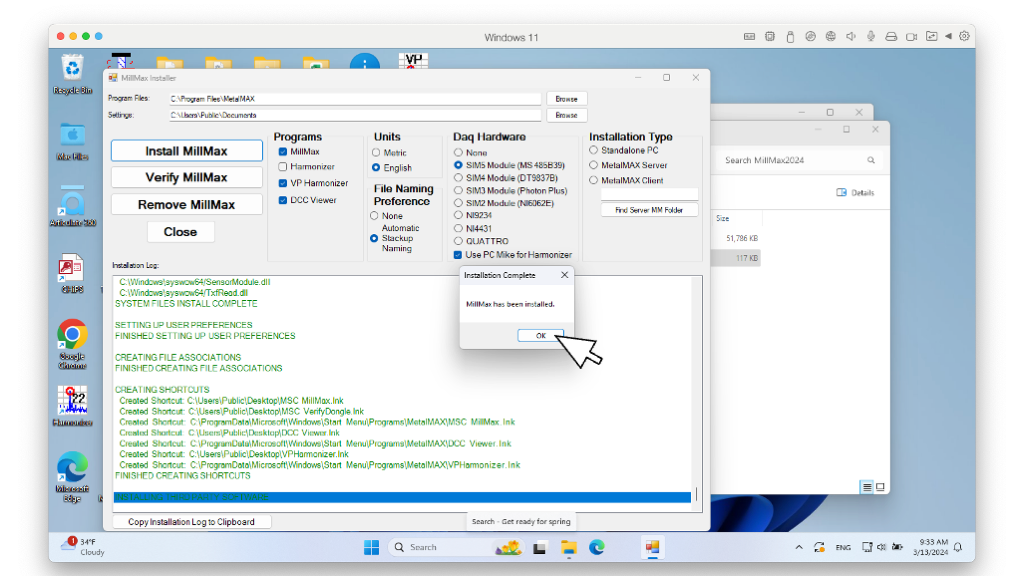The height and width of the screenshot is (576, 1024).
Task: Choose None under File Naming Preference
Action: tap(374, 216)
